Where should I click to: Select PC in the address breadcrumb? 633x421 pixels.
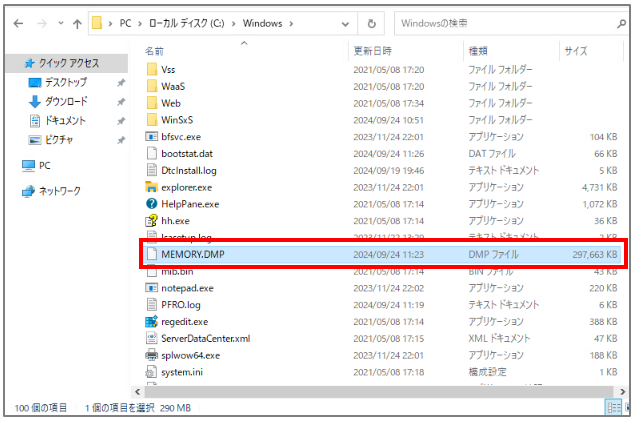pos(126,23)
